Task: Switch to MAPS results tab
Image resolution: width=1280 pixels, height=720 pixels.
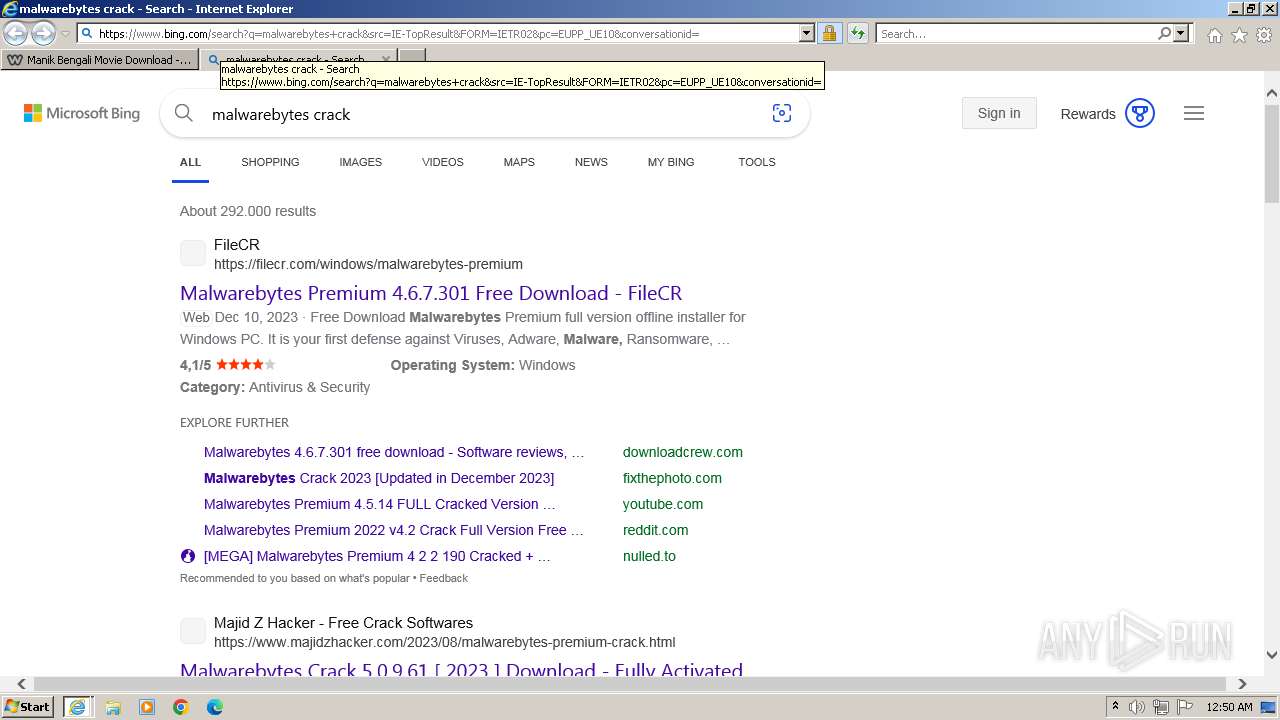Action: point(519,162)
